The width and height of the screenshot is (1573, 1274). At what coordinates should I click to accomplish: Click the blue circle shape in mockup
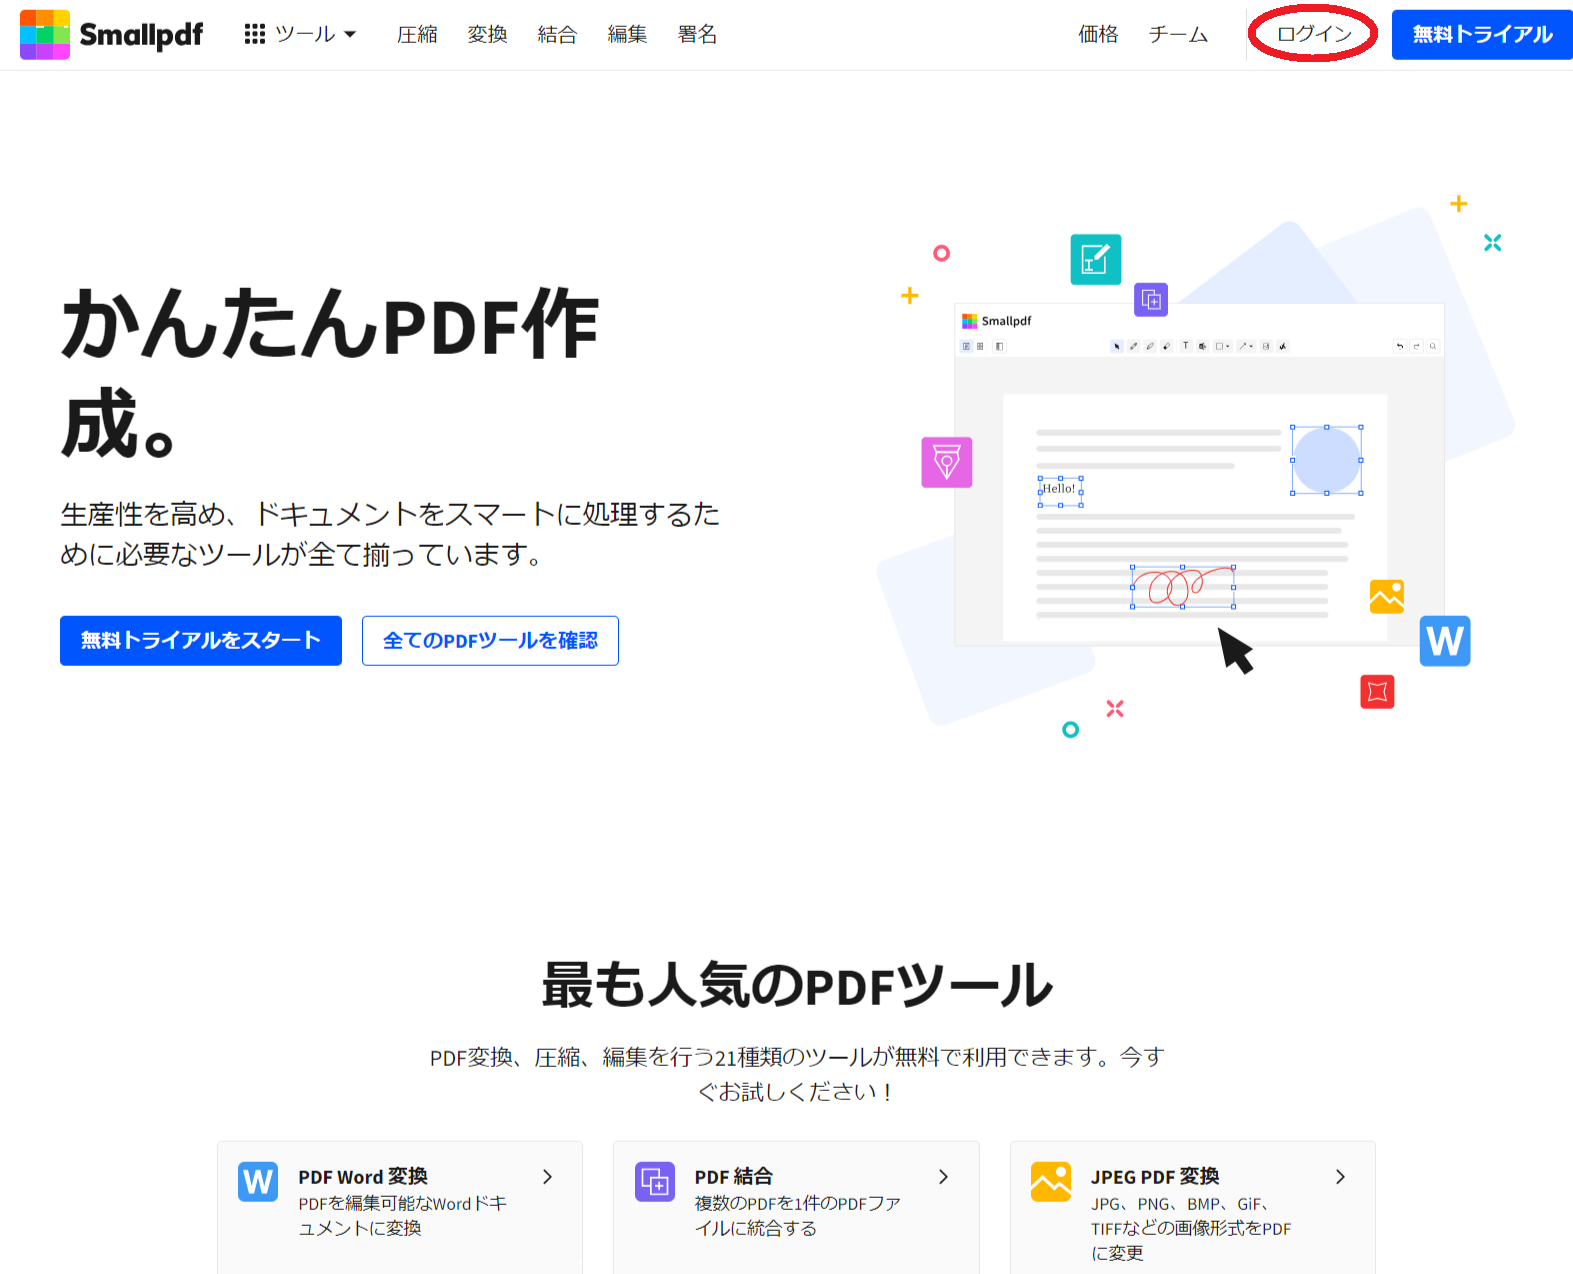1327,460
